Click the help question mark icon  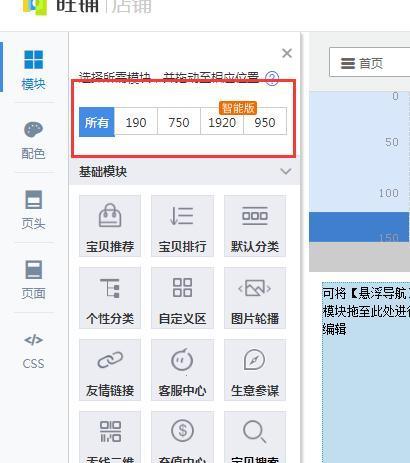tap(272, 79)
